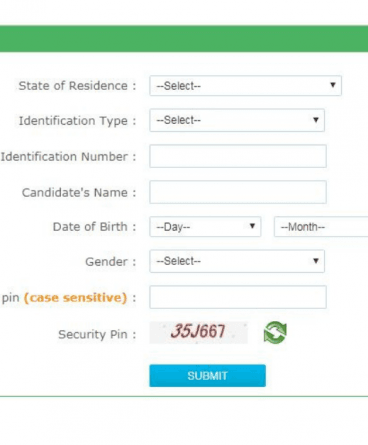The width and height of the screenshot is (368, 445).
Task: Click the blue SUBMIT button
Action: click(x=207, y=376)
